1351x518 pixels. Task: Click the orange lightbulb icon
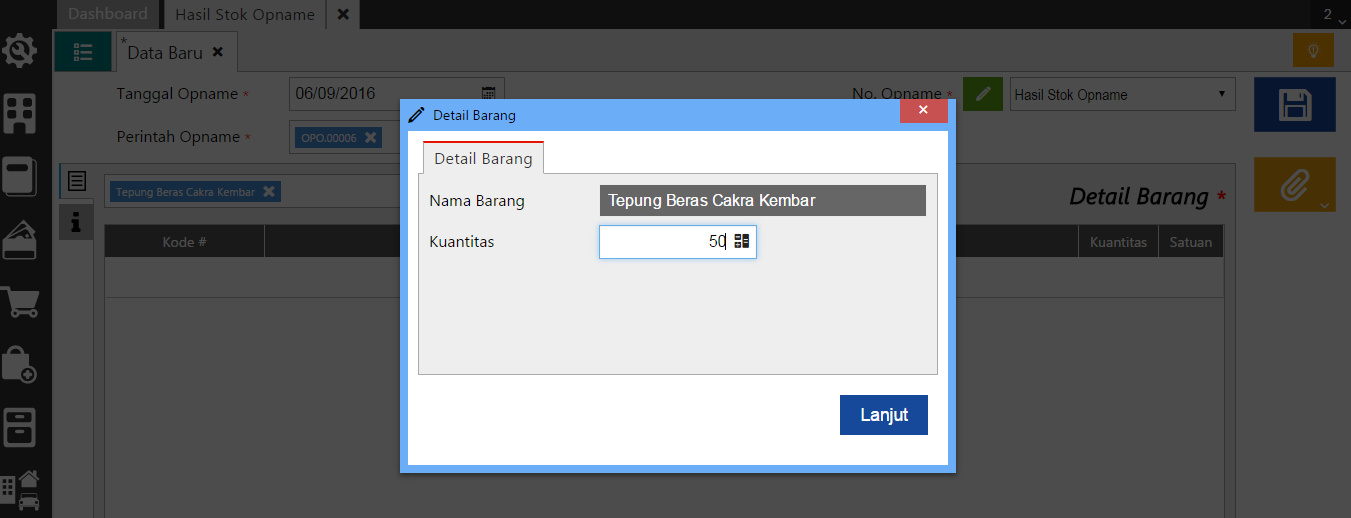point(1313,50)
